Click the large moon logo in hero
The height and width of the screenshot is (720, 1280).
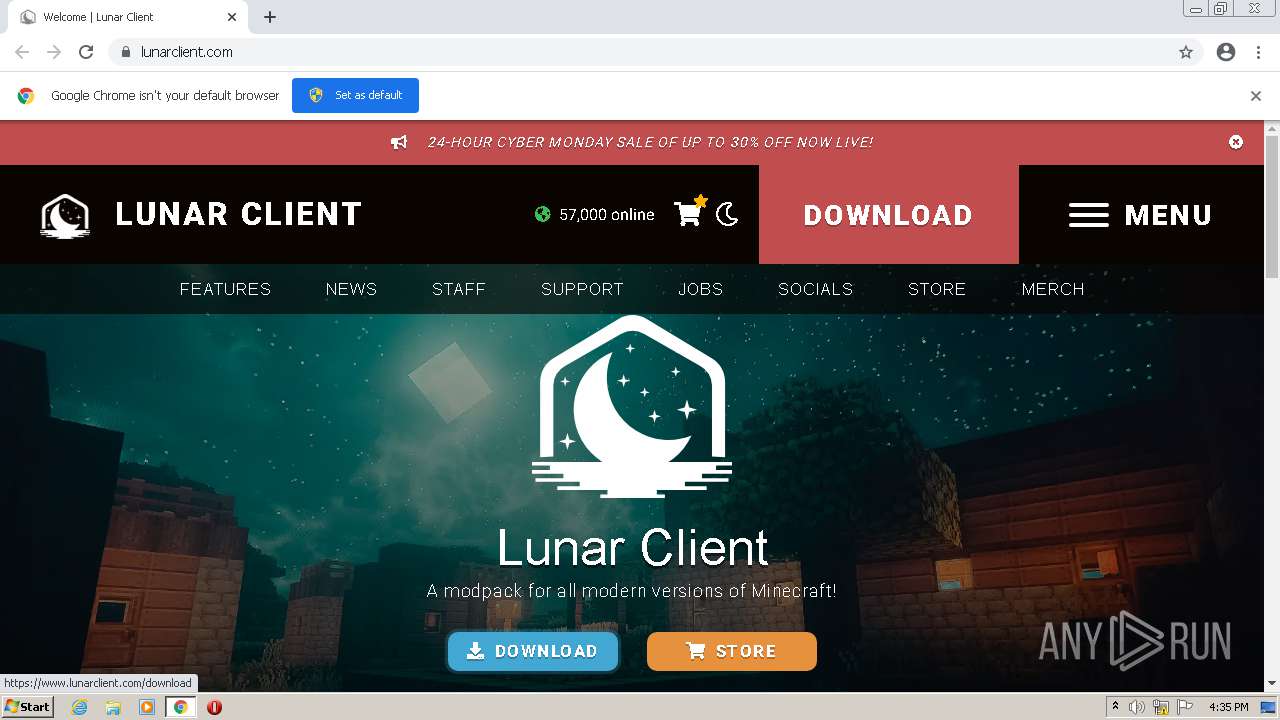coord(632,406)
